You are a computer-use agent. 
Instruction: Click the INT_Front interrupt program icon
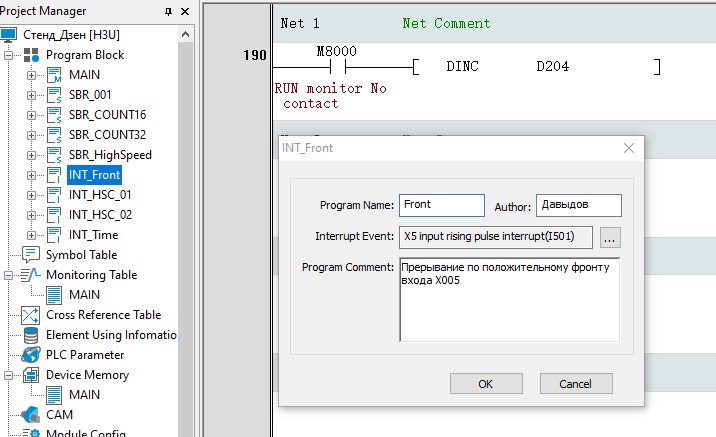point(54,175)
